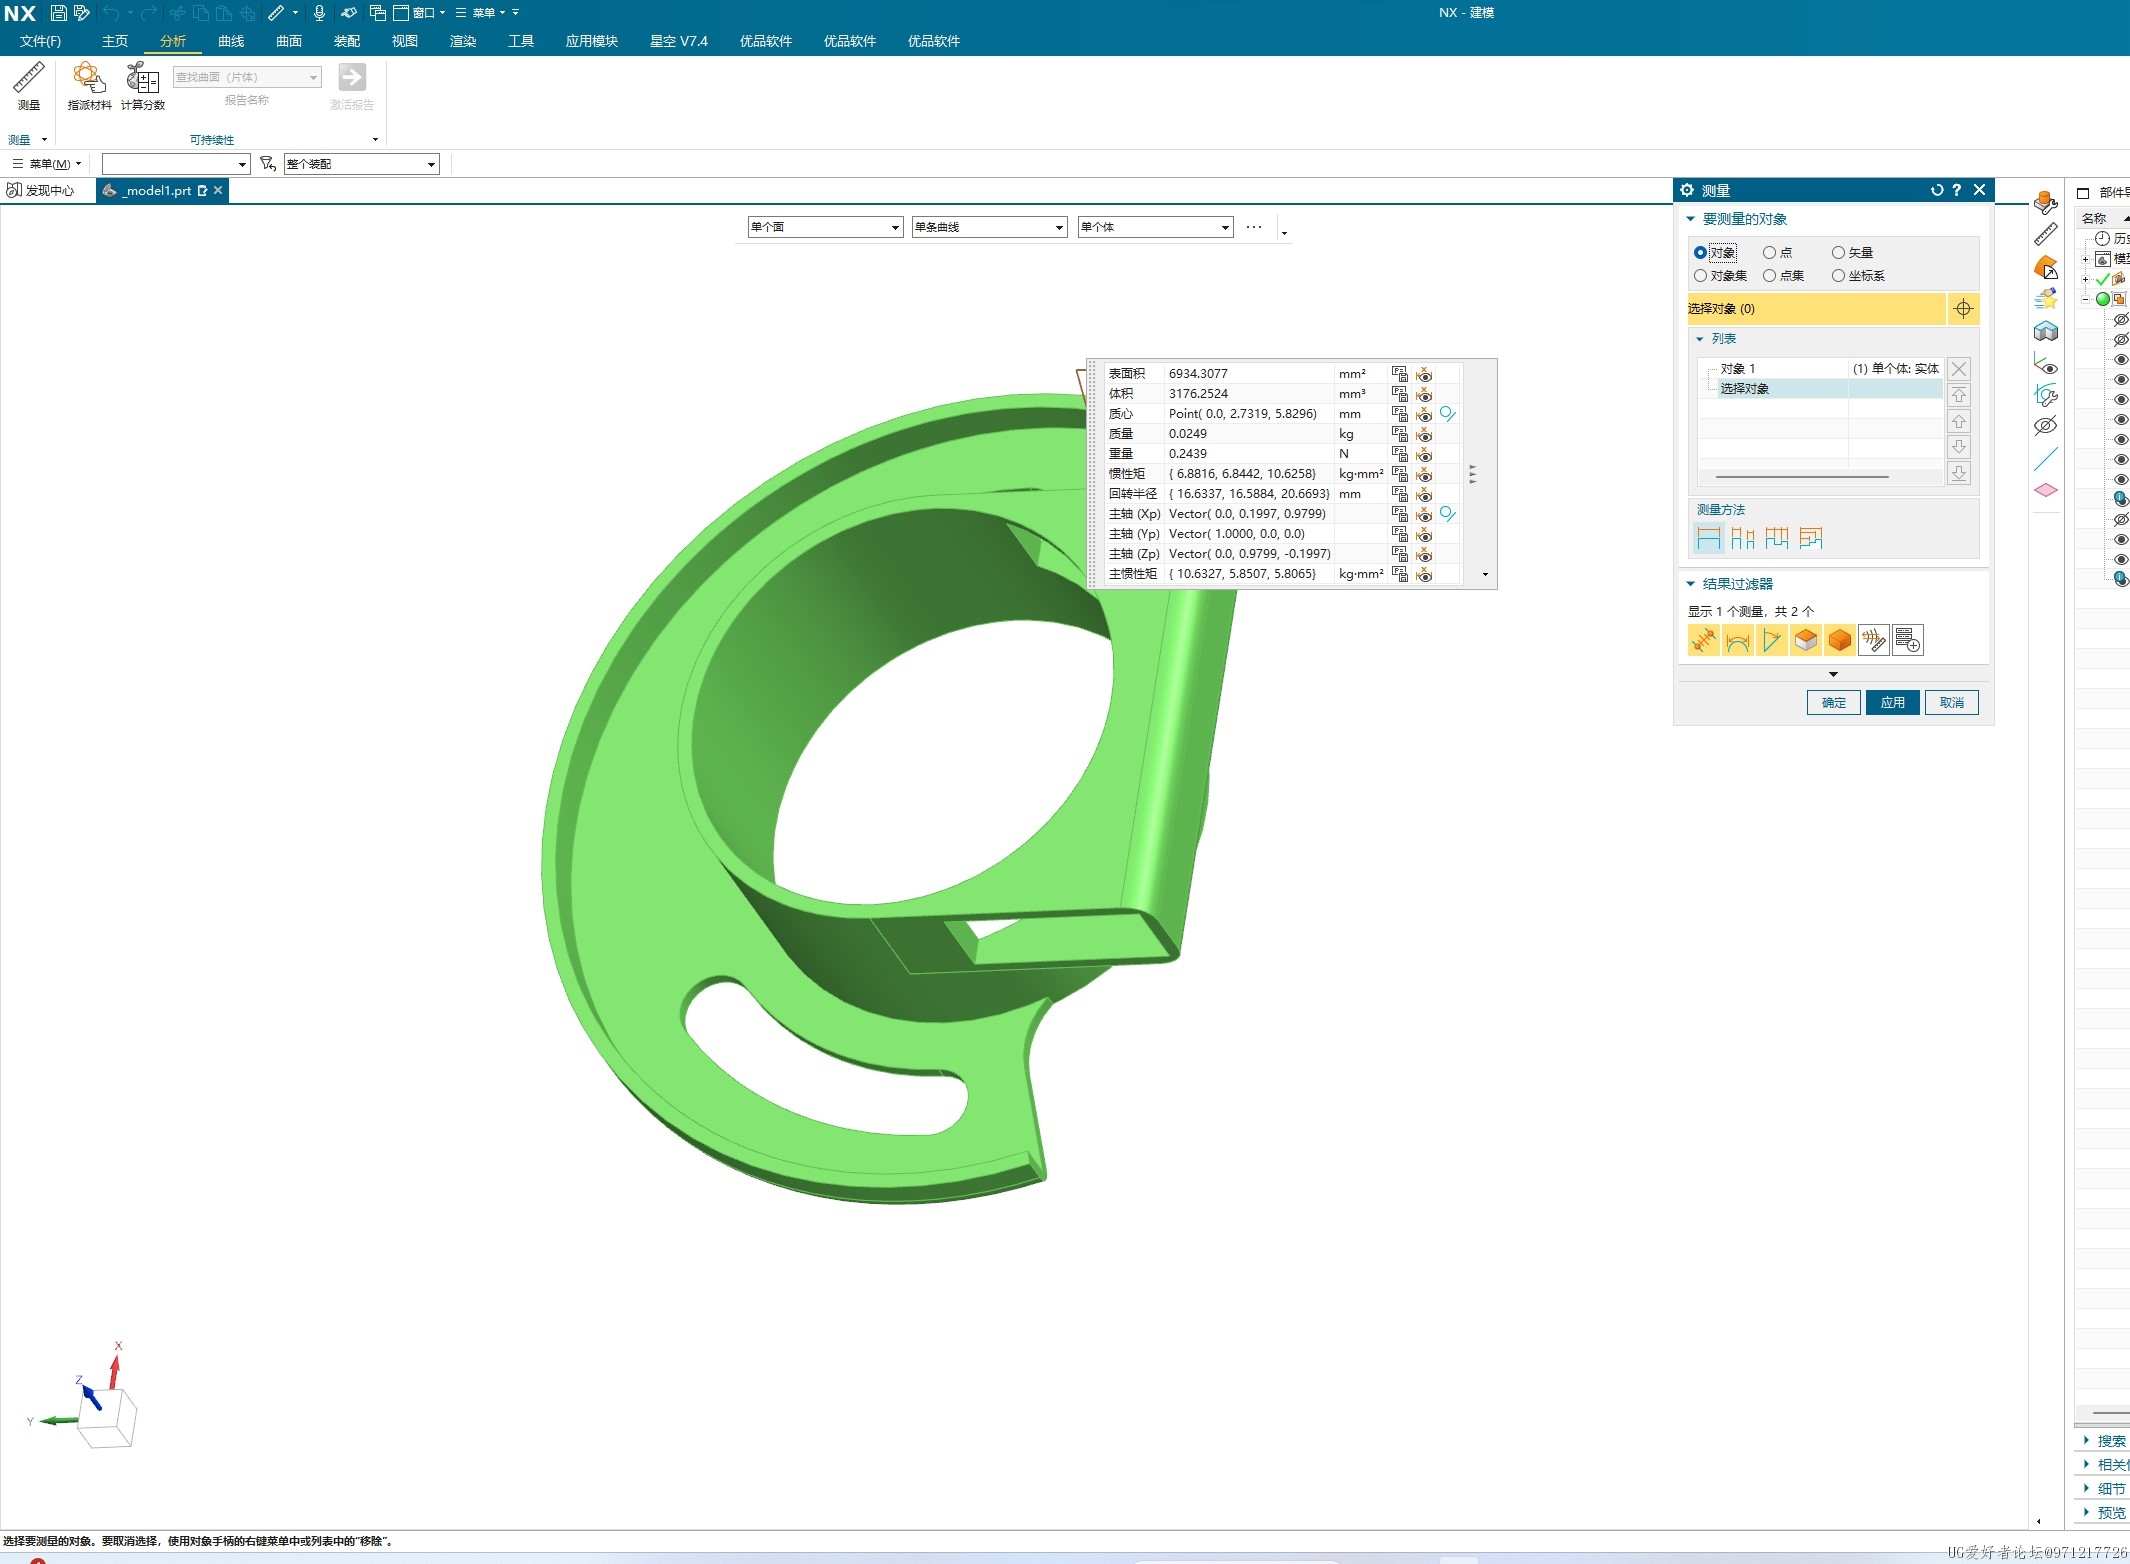Click the 确定 button
This screenshot has height=1564, width=2130.
pos(1834,703)
